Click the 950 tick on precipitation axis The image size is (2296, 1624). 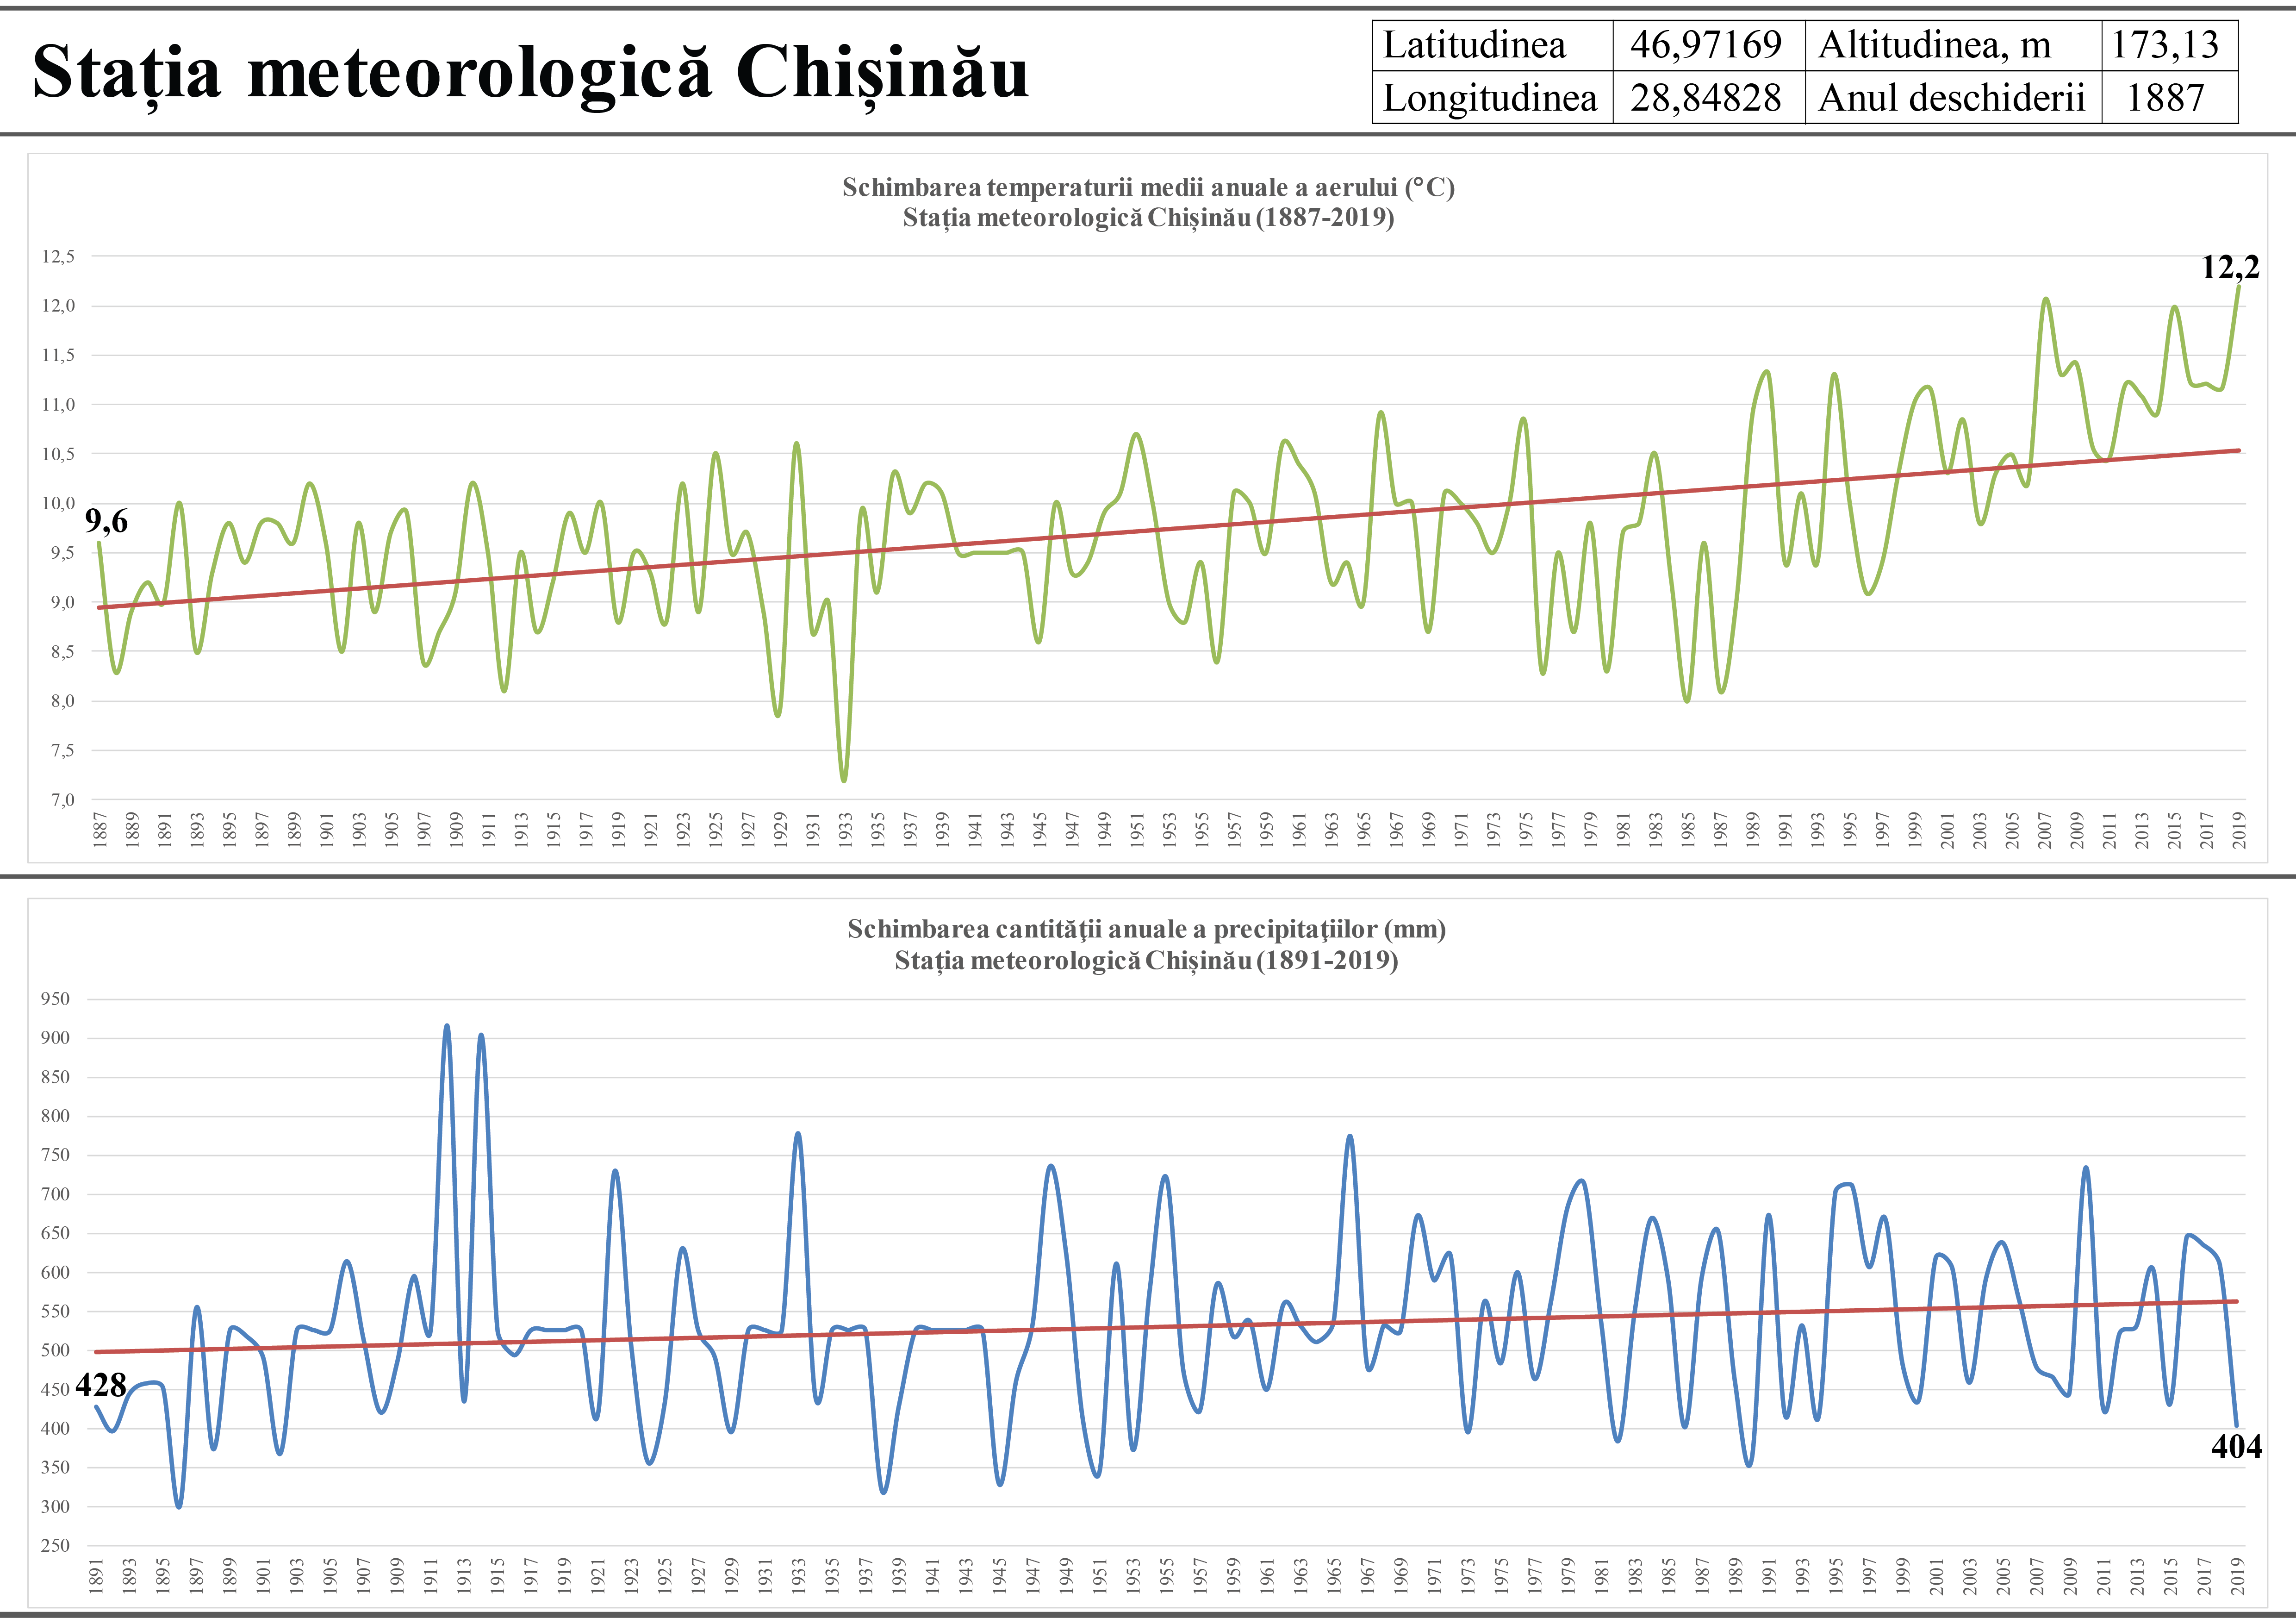coord(56,999)
